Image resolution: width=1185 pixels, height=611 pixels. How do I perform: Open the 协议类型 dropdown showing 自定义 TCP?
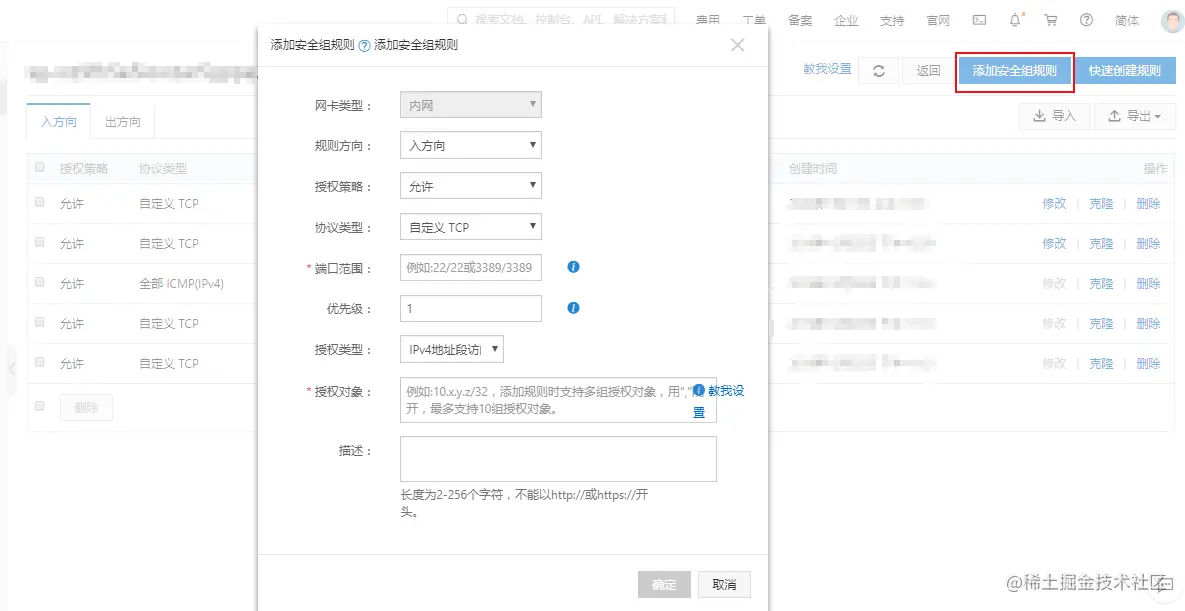point(470,226)
